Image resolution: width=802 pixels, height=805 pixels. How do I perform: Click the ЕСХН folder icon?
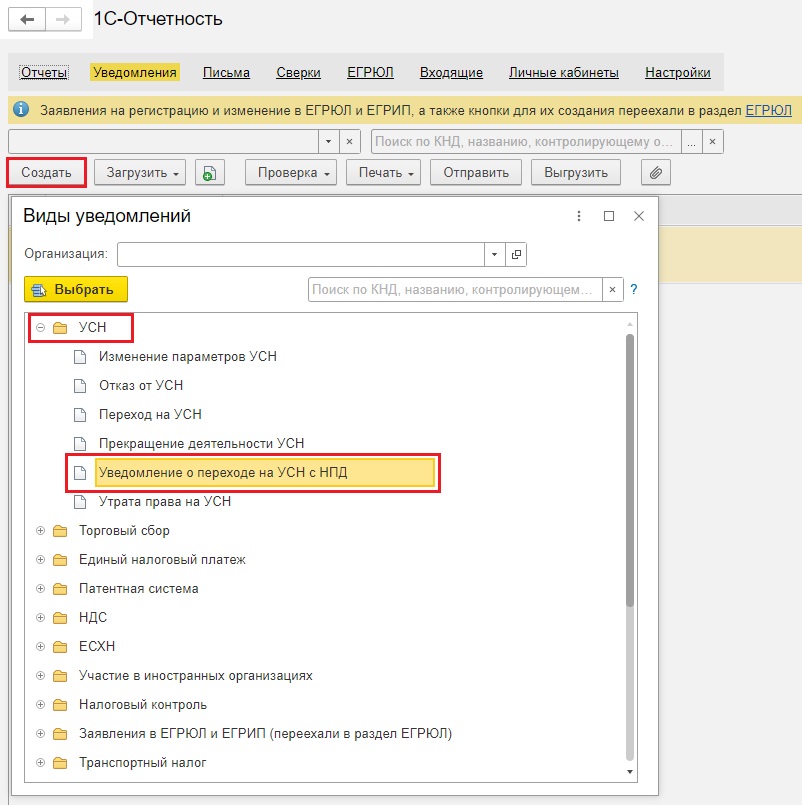[60, 646]
